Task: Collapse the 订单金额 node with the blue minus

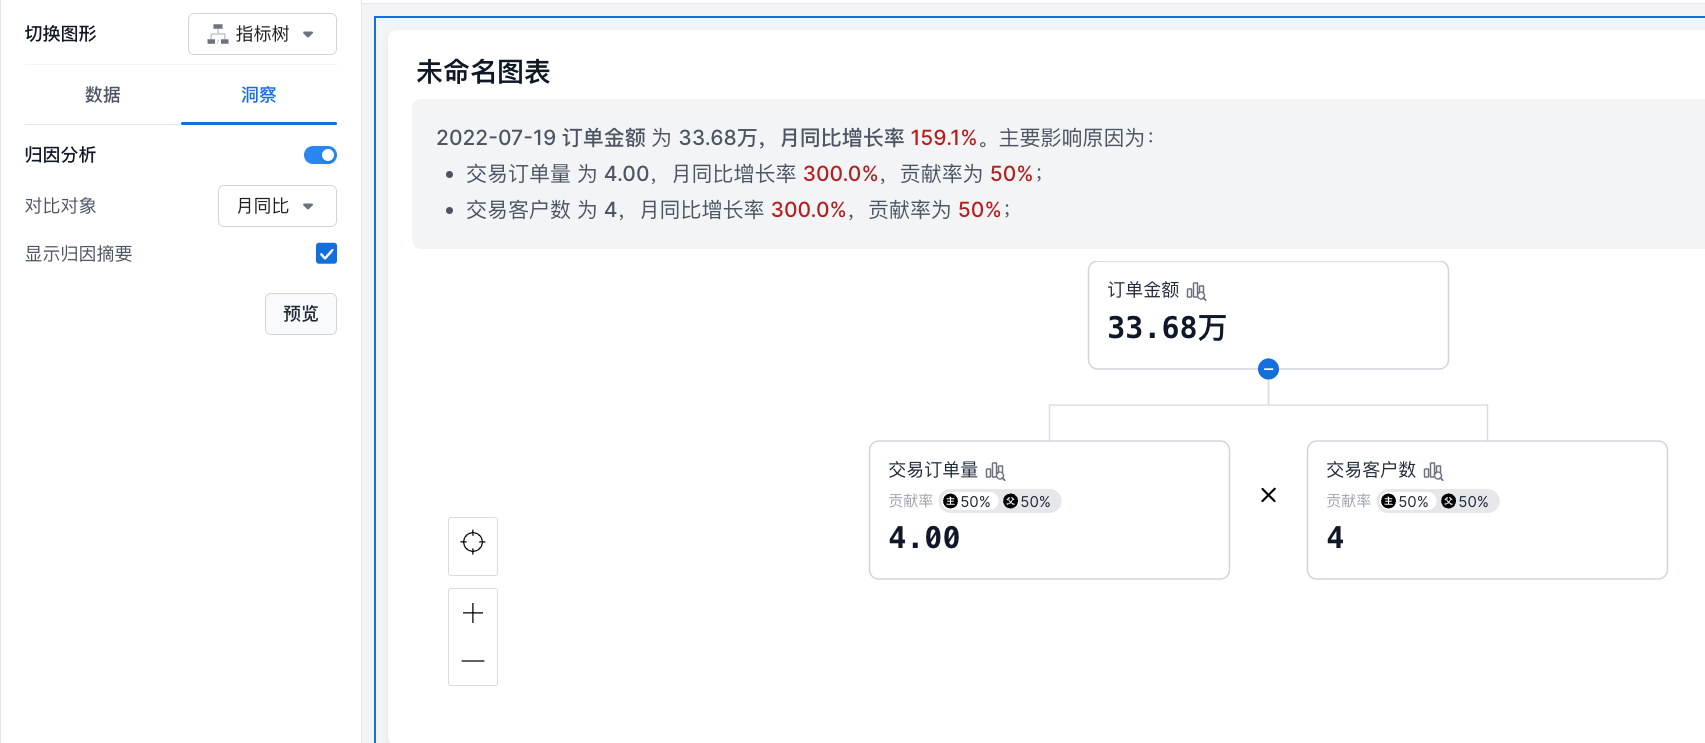Action: point(1268,369)
